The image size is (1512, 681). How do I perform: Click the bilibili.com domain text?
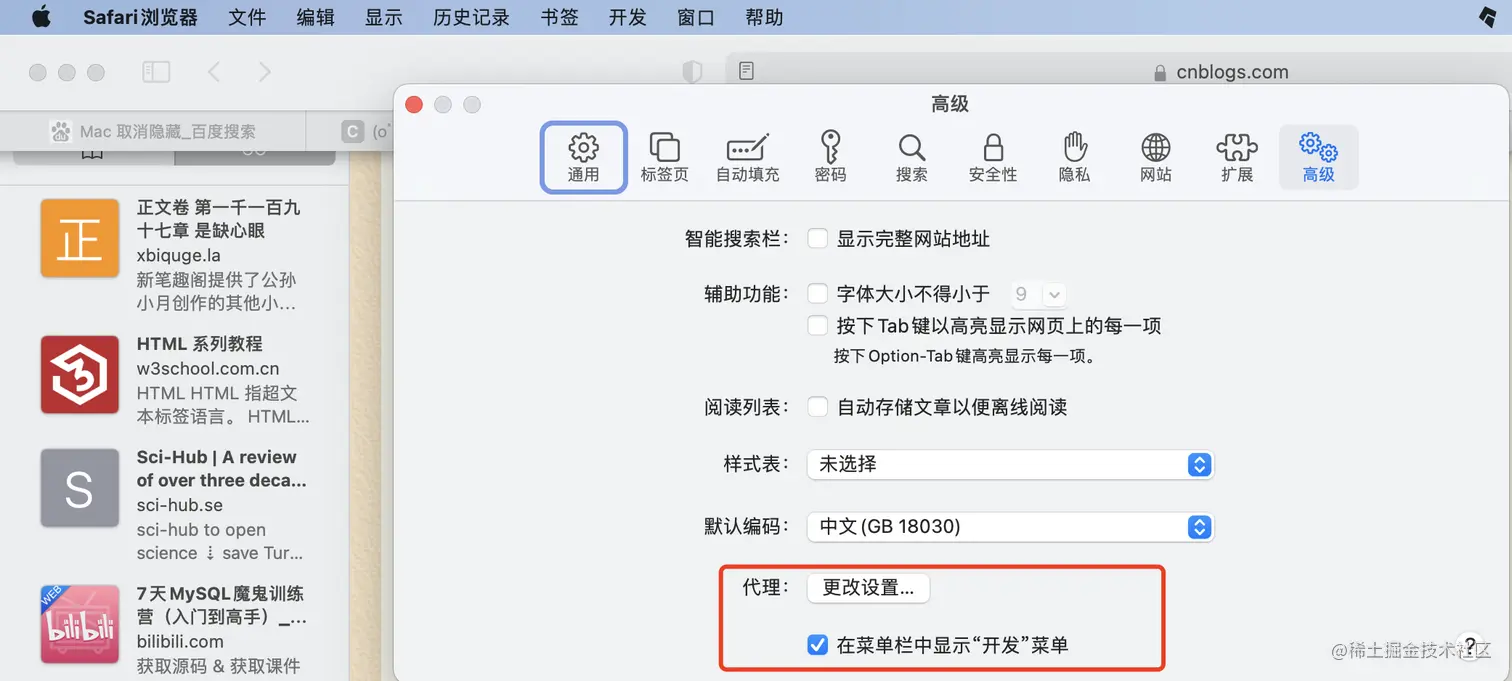(180, 641)
